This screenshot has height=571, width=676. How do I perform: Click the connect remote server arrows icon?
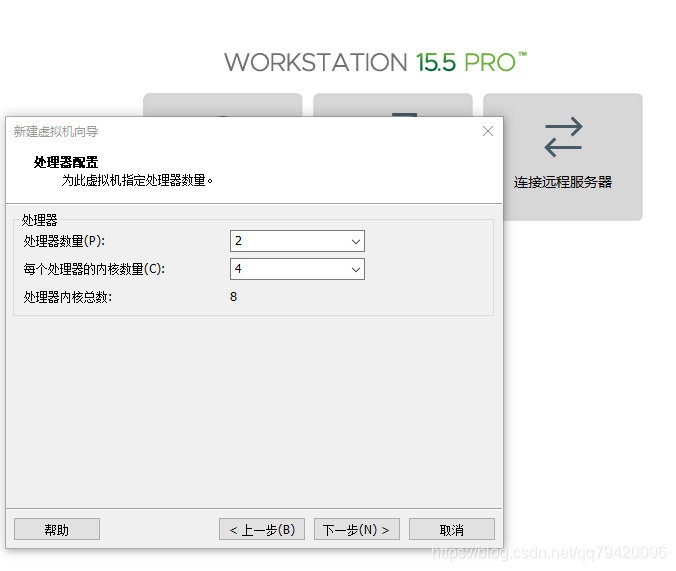563,137
